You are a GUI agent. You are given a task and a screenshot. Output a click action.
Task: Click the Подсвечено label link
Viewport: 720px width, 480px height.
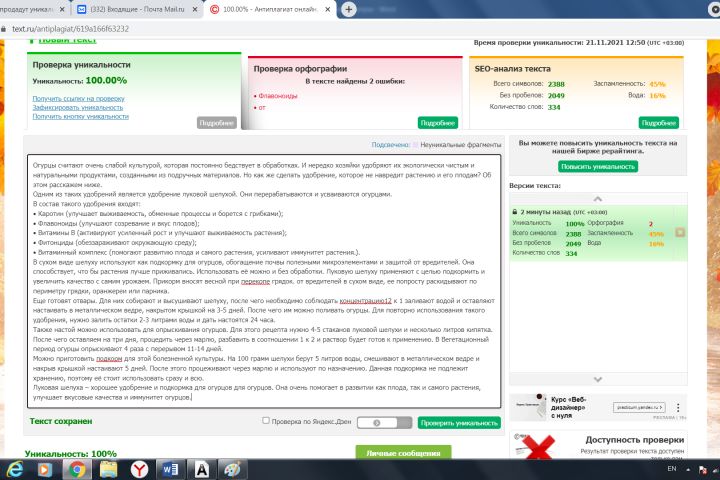(390, 145)
